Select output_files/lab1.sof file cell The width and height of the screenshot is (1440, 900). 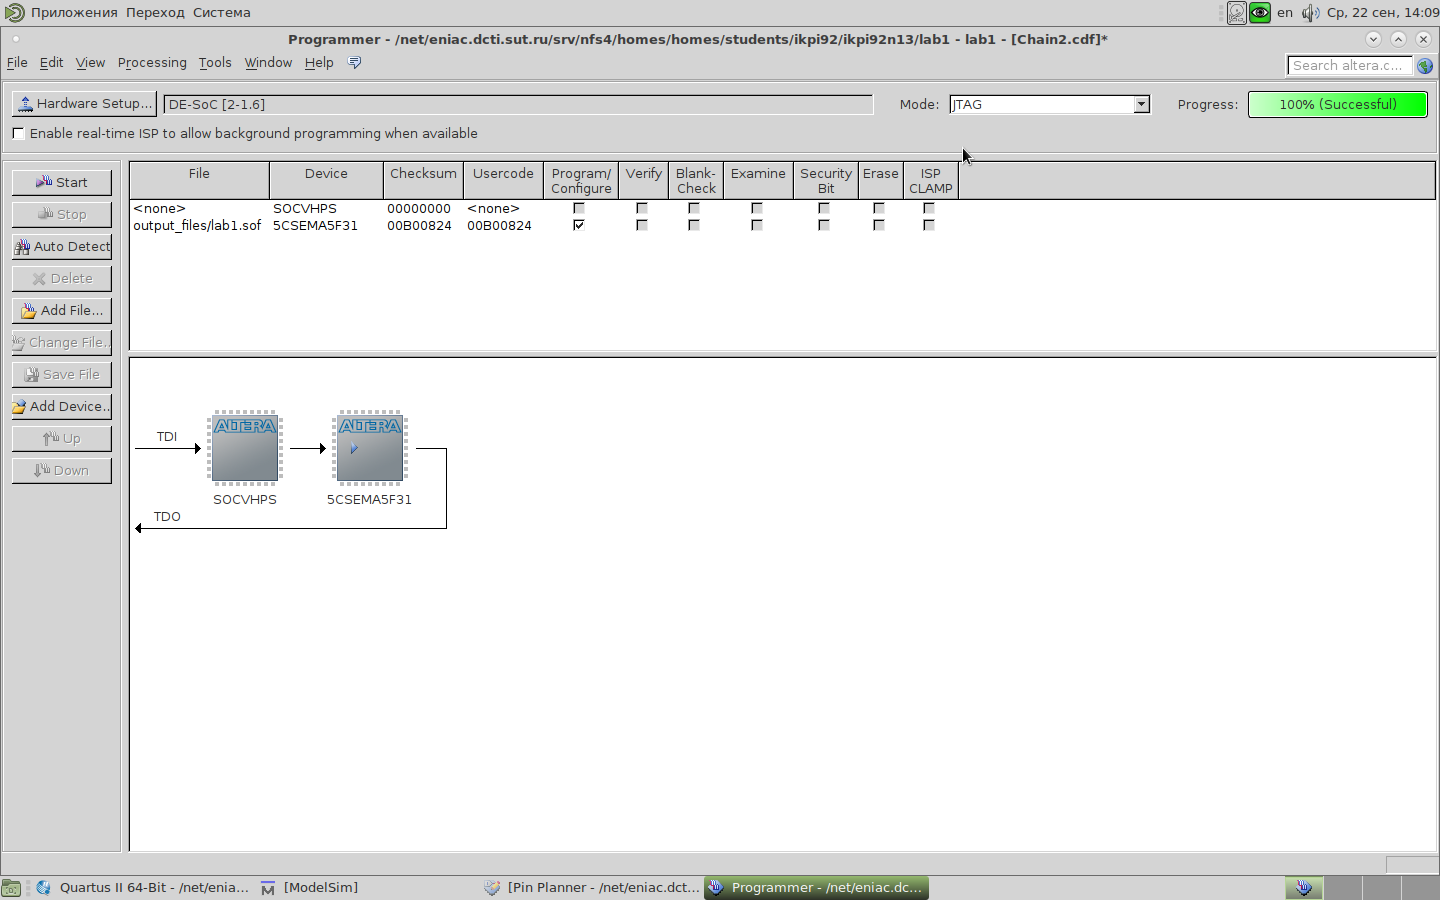(x=197, y=225)
